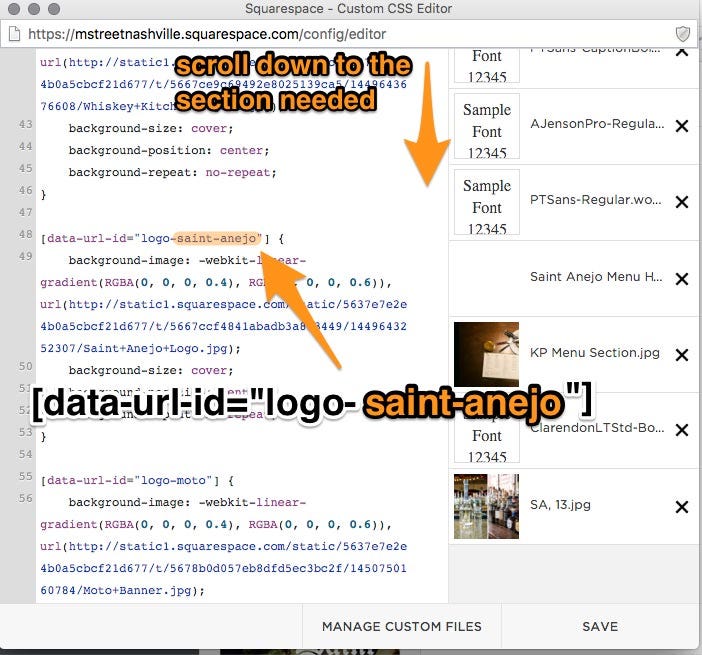Click the file name PTSans-Regular.wo...

coord(595,200)
